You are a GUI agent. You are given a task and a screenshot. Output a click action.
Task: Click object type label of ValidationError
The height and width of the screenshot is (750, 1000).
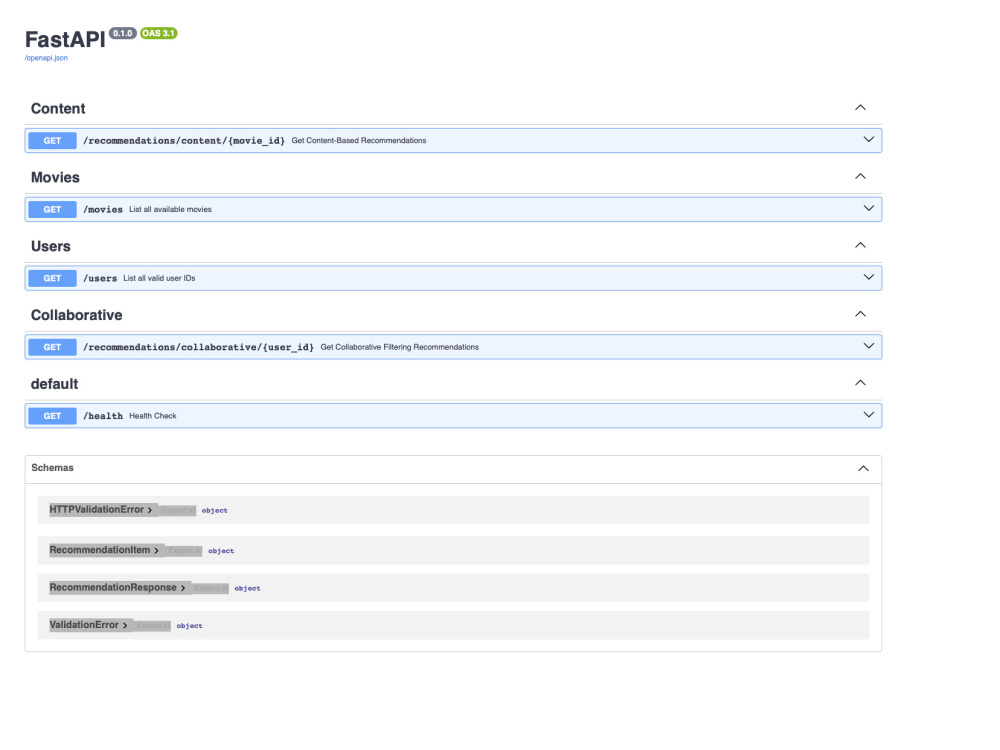pyautogui.click(x=189, y=626)
